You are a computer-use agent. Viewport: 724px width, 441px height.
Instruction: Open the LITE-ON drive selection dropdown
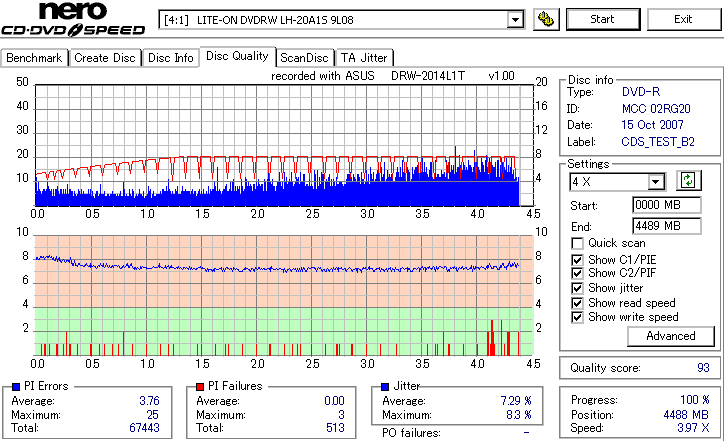[515, 20]
